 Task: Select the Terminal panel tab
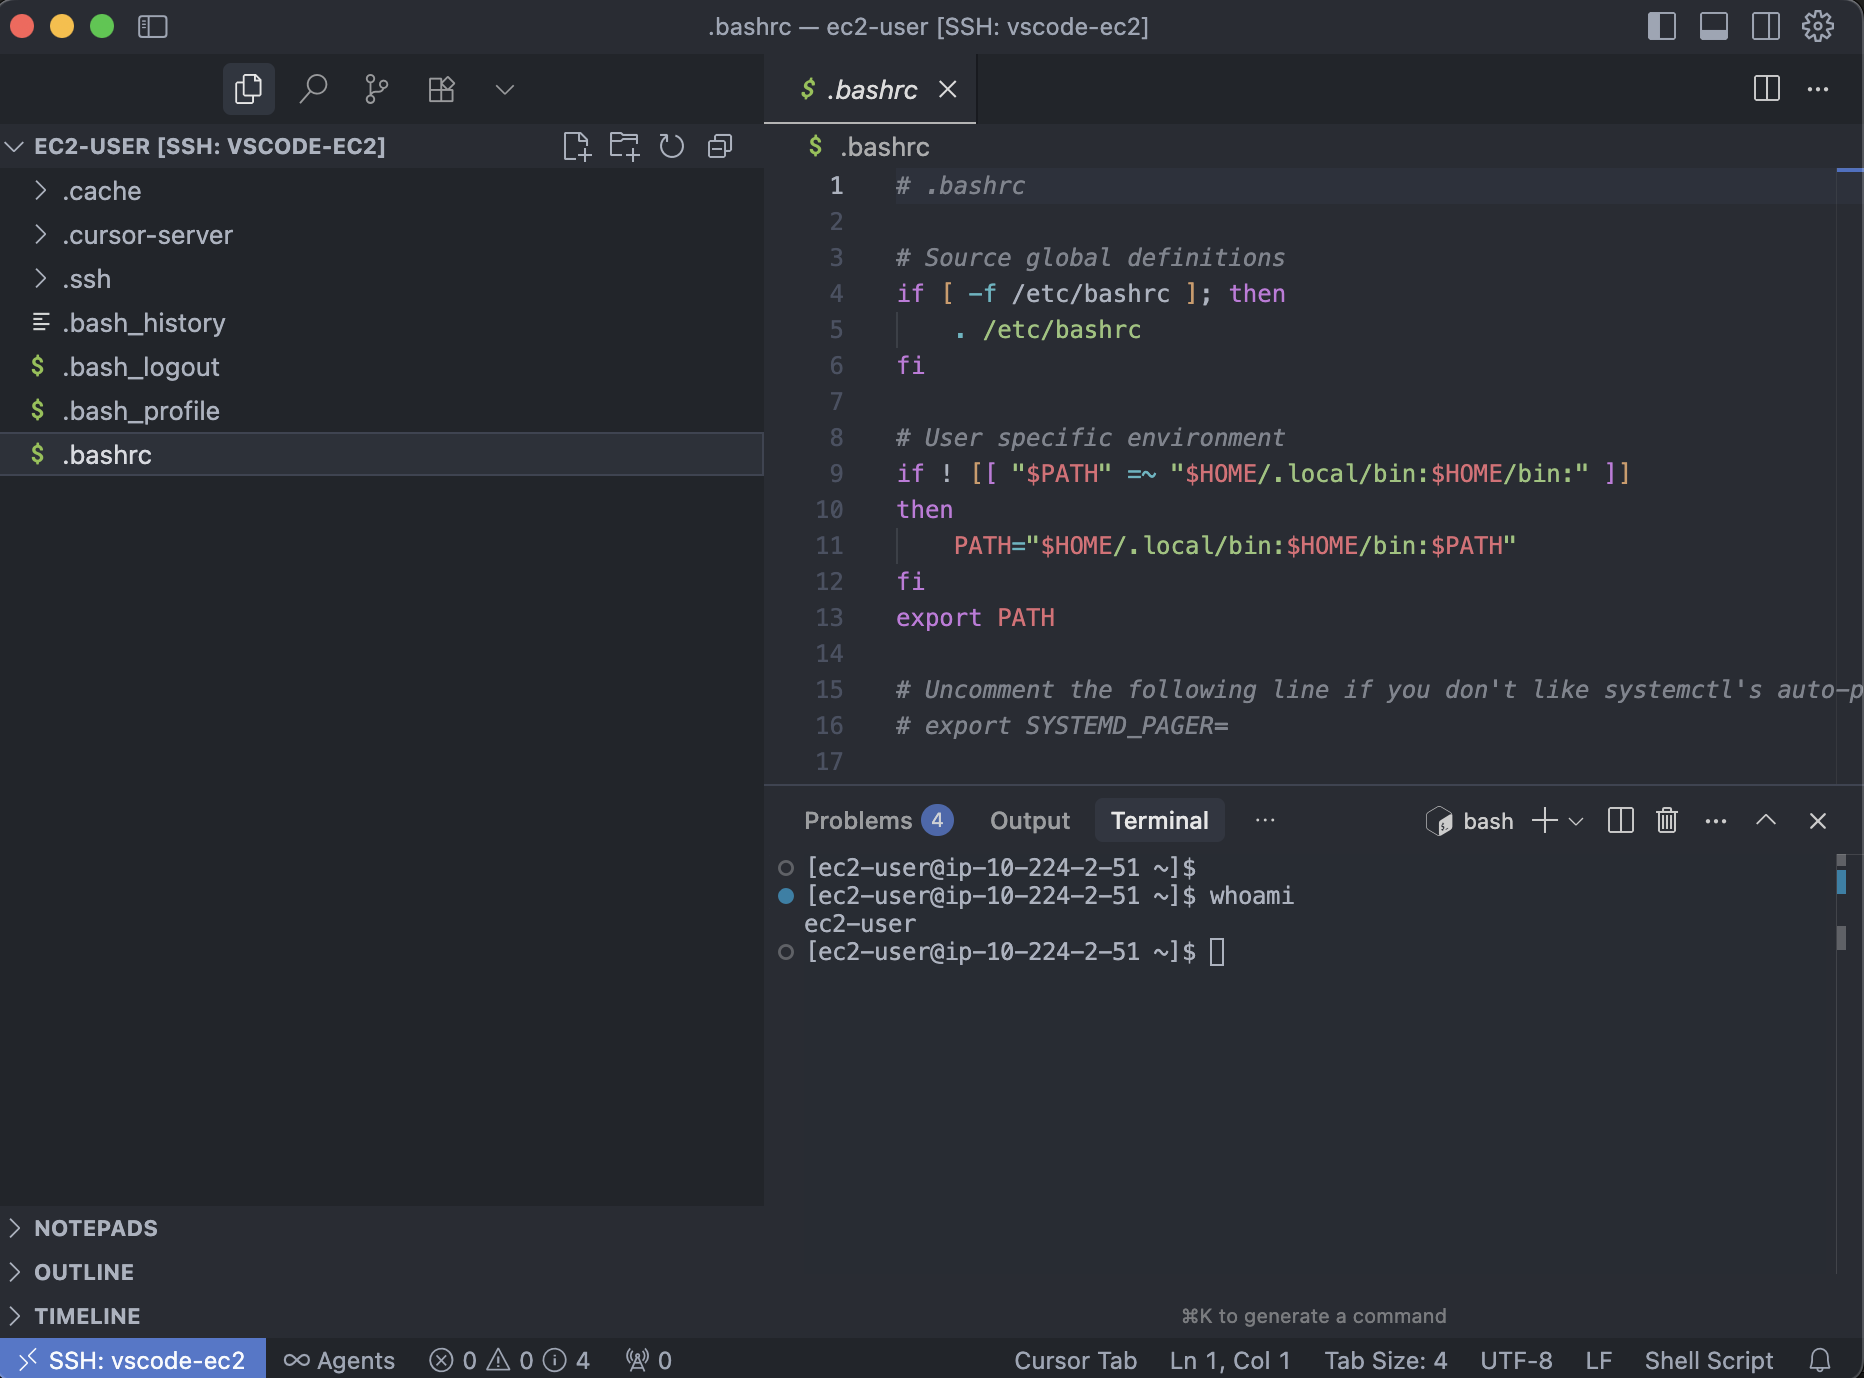pos(1159,821)
